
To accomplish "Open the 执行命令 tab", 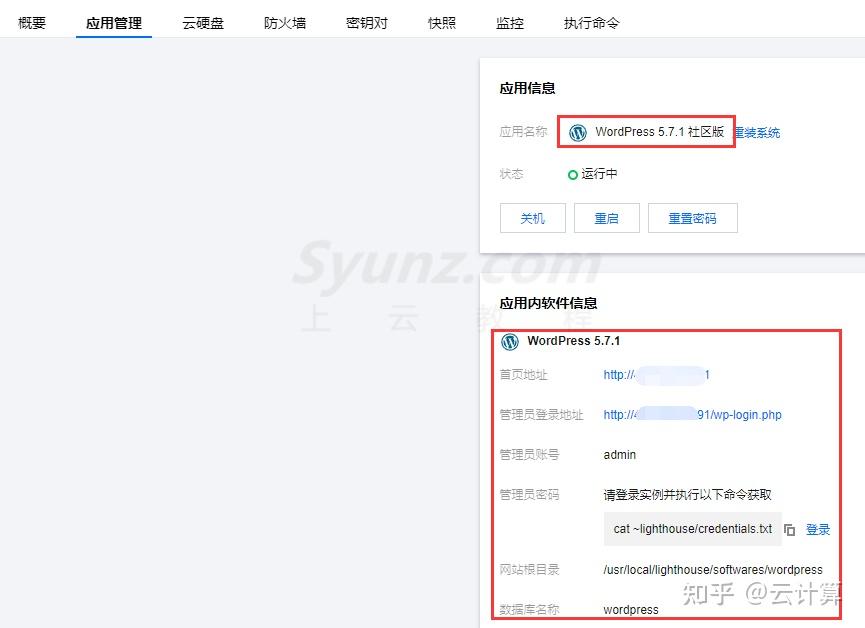I will click(591, 23).
